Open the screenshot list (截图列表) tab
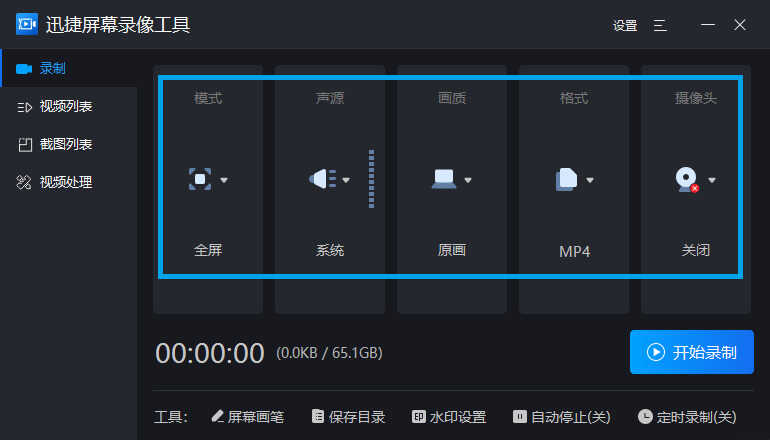This screenshot has height=440, width=770. tap(62, 145)
